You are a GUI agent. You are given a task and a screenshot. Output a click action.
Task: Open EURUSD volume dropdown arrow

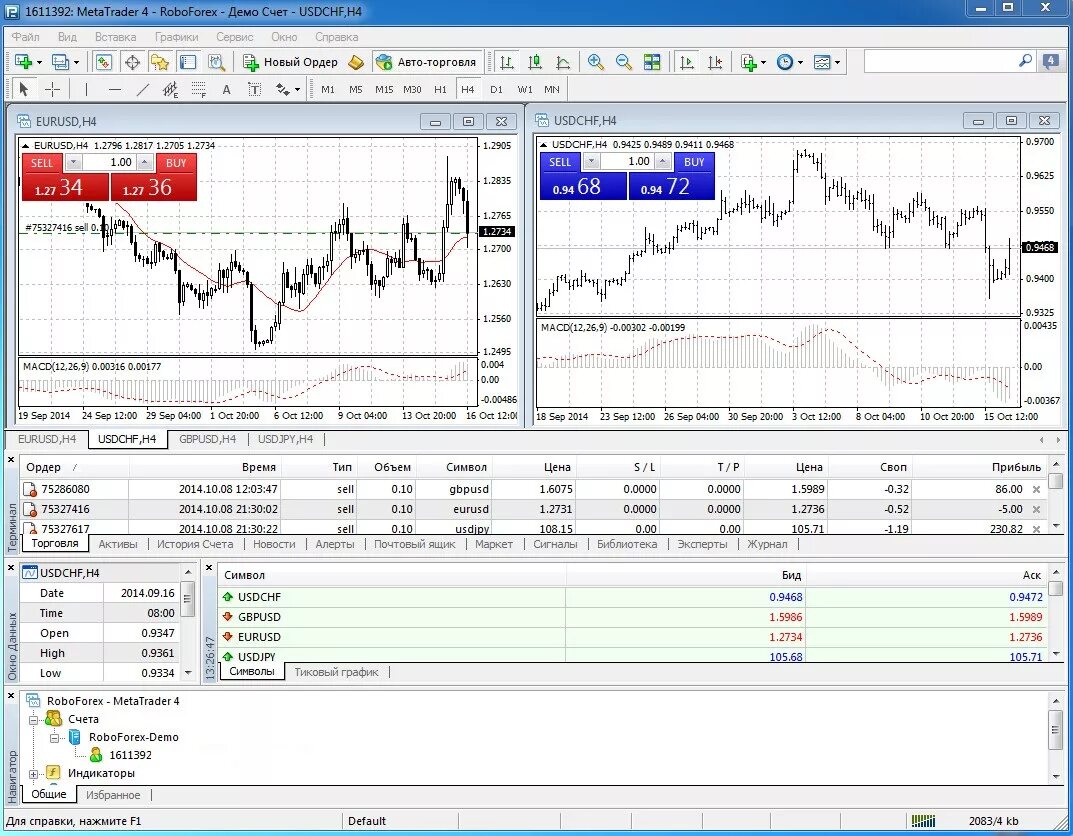[73, 163]
